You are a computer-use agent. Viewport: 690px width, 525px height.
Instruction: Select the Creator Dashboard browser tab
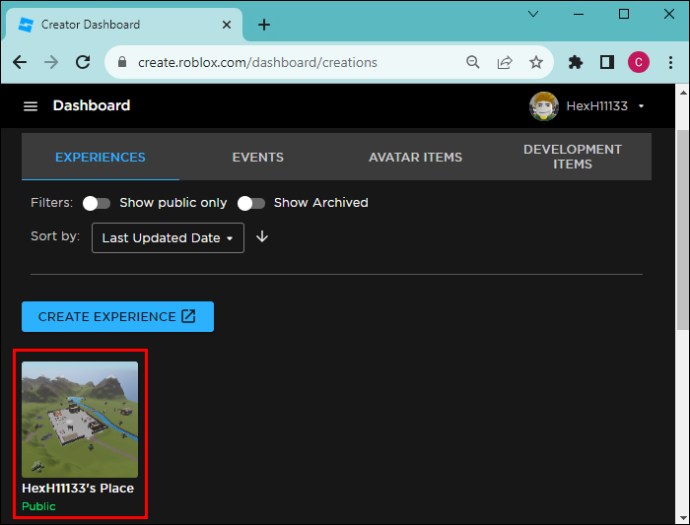tap(124, 25)
